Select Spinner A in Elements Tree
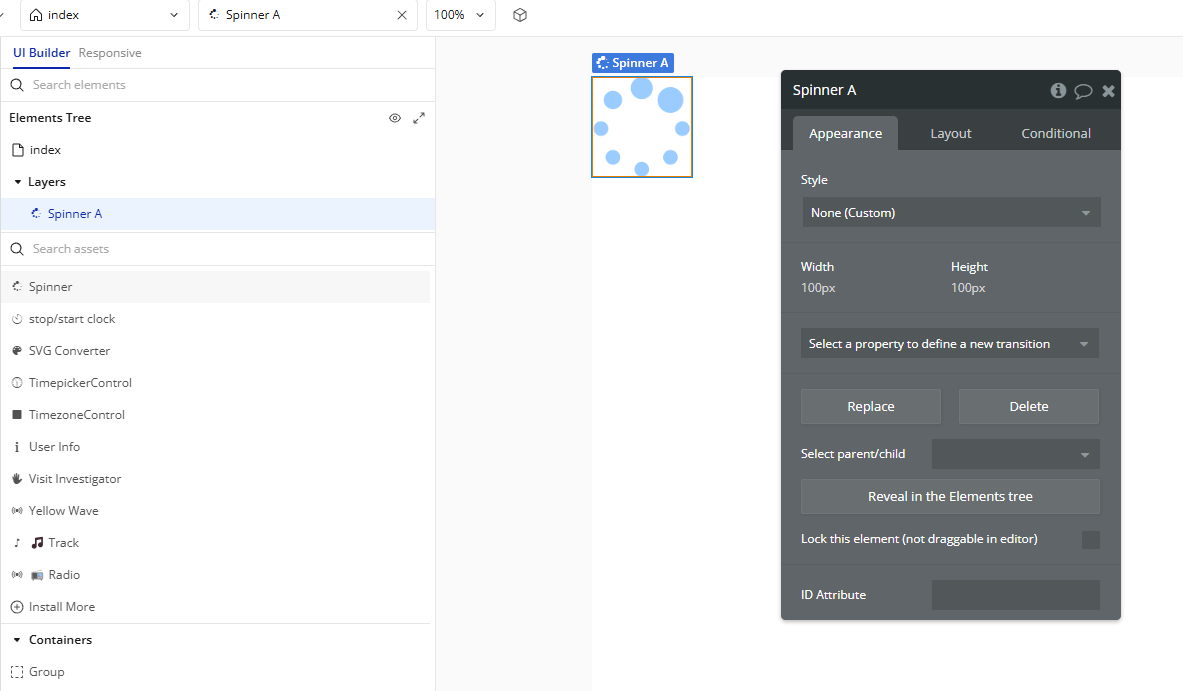Screen dimensions: 1183x691 pyautogui.click(x=218, y=213)
